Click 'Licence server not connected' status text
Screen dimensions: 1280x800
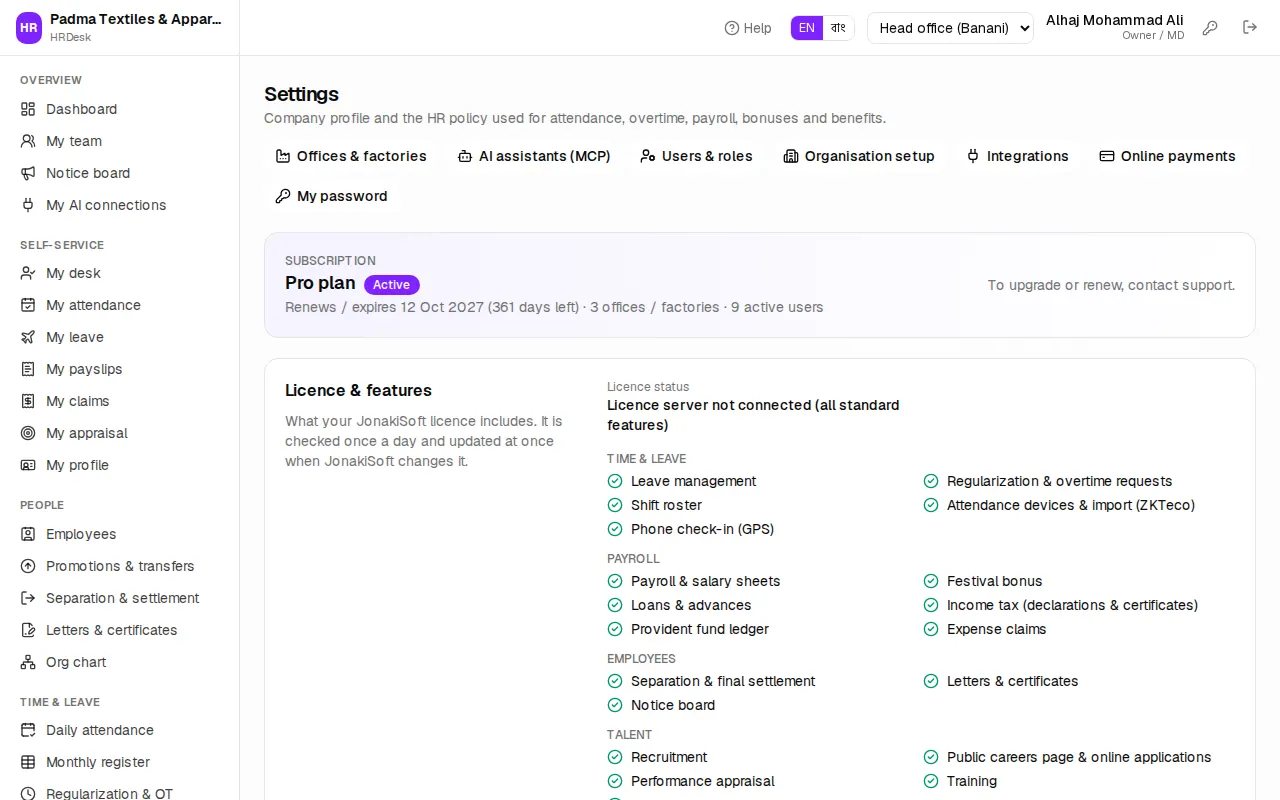tap(753, 415)
